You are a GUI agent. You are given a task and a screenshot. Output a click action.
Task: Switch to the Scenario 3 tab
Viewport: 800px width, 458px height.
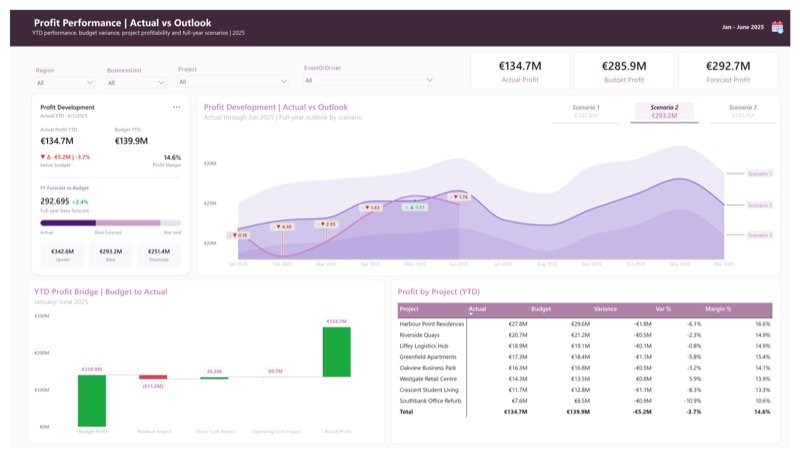743,112
